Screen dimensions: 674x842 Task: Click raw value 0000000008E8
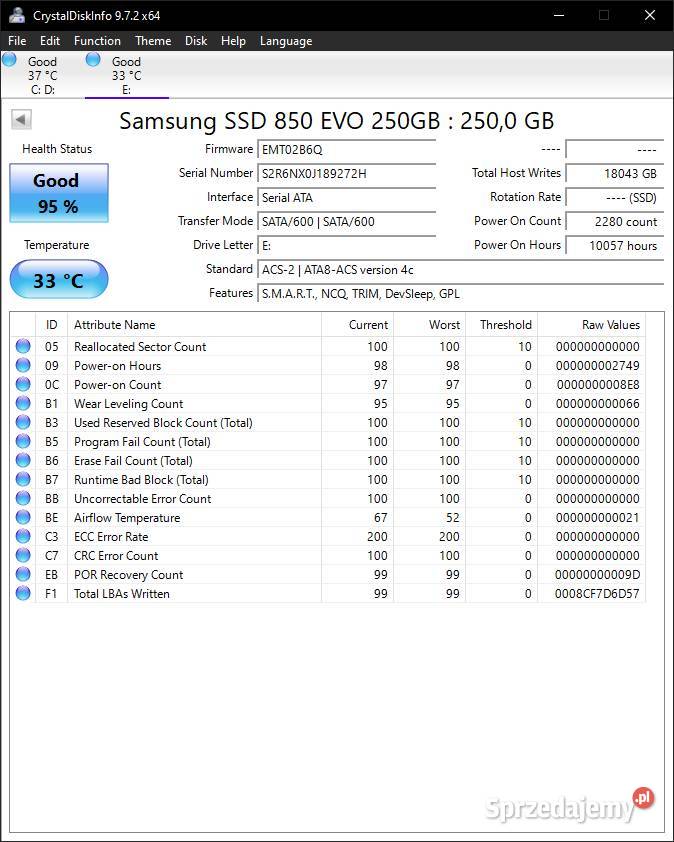598,385
